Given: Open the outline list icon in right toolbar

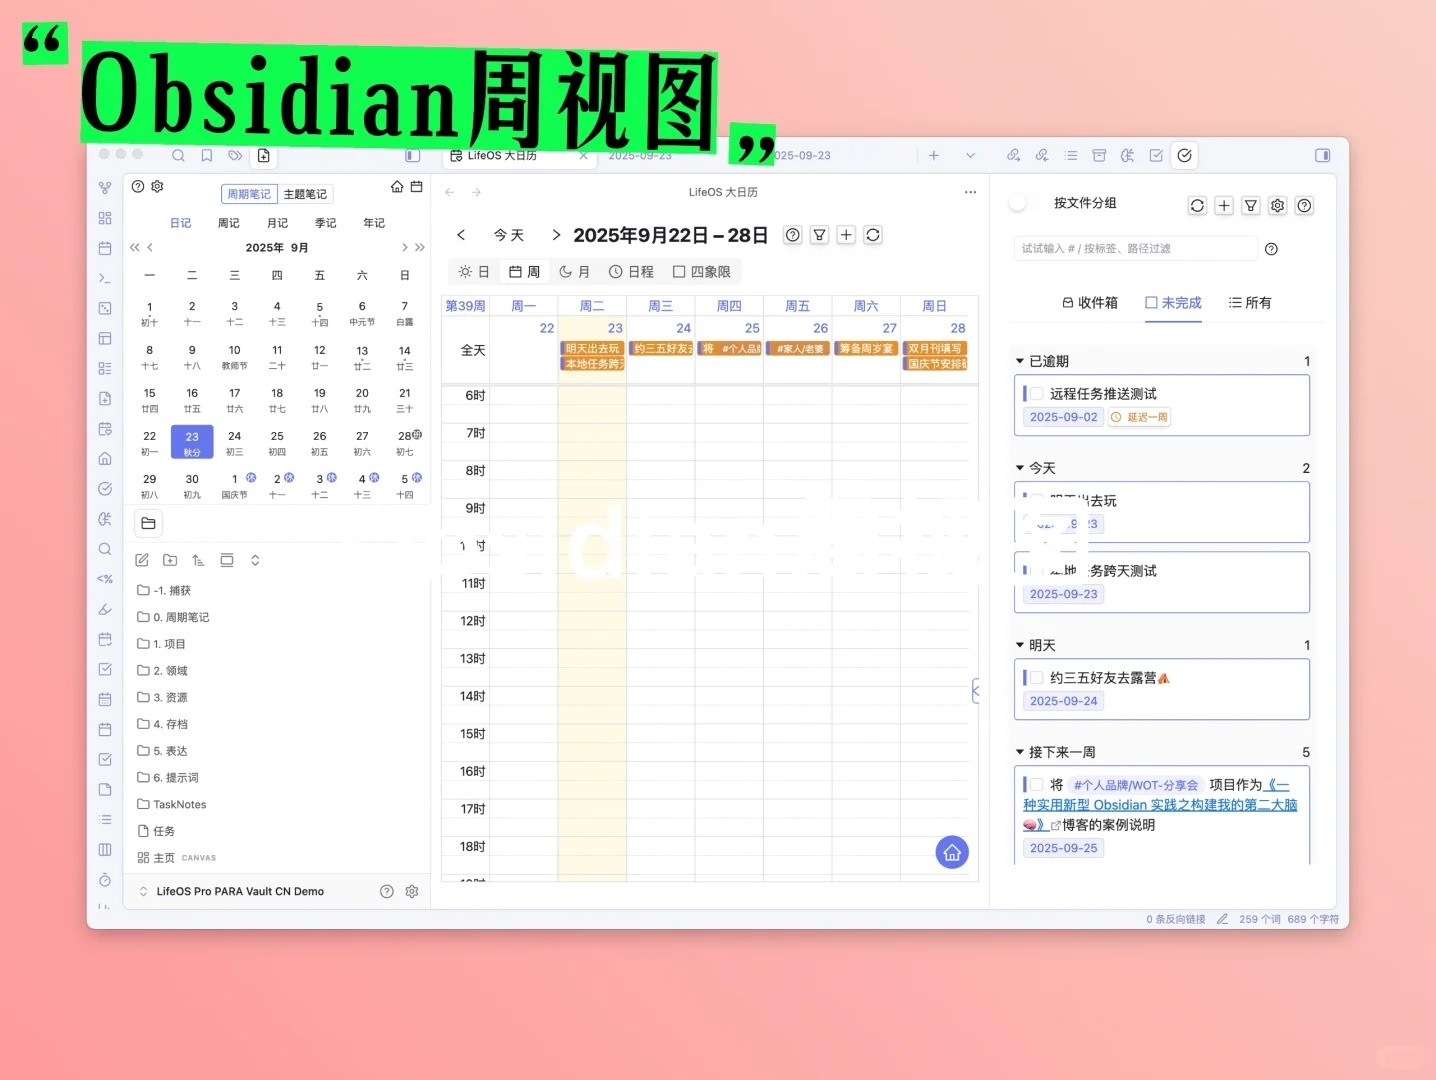Looking at the screenshot, I should 1071,155.
